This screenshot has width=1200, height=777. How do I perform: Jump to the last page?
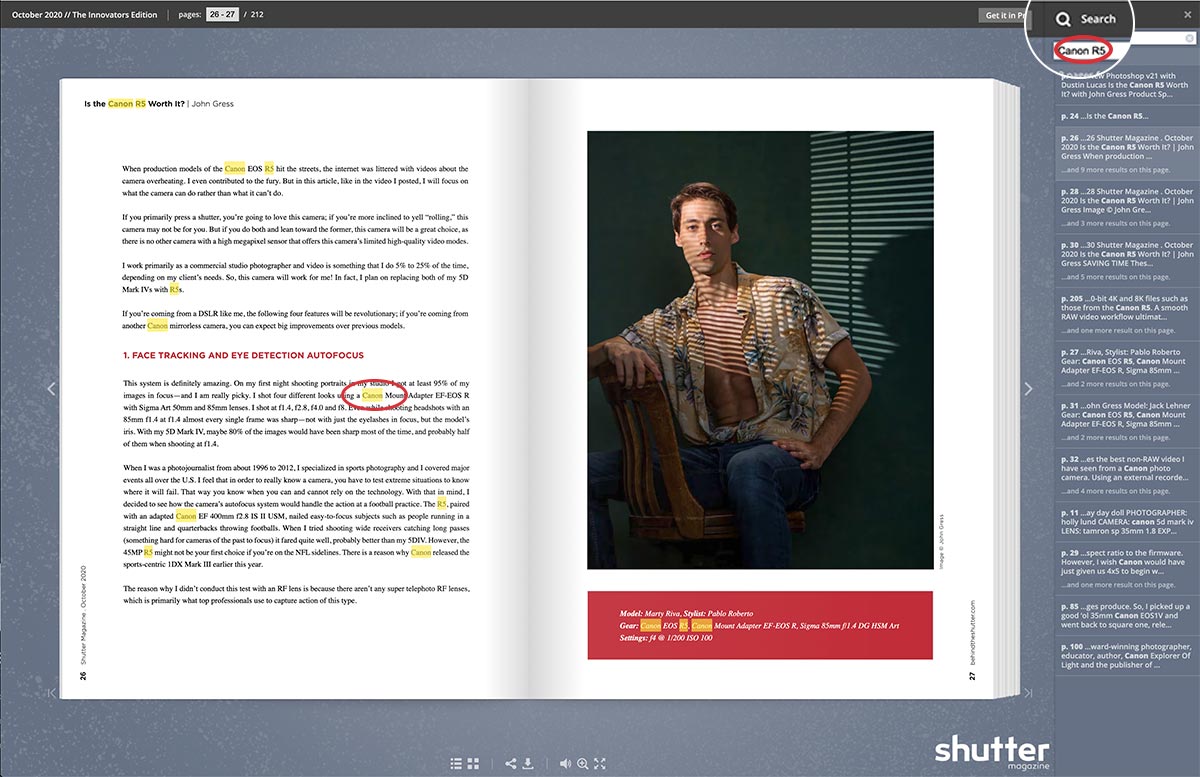tap(1028, 692)
